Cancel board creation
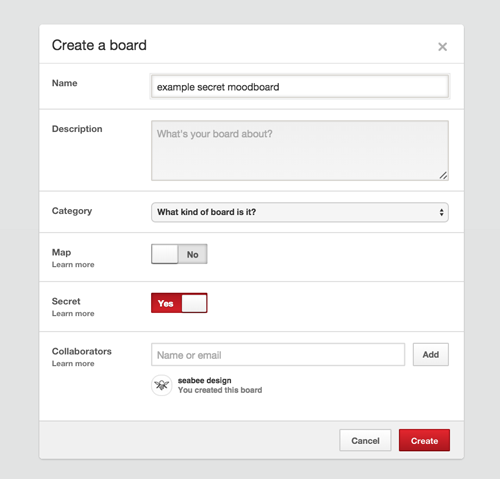500x479 pixels. pos(365,440)
